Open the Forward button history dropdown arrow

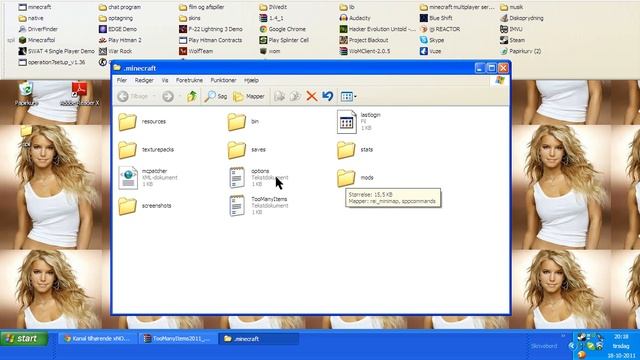179,96
